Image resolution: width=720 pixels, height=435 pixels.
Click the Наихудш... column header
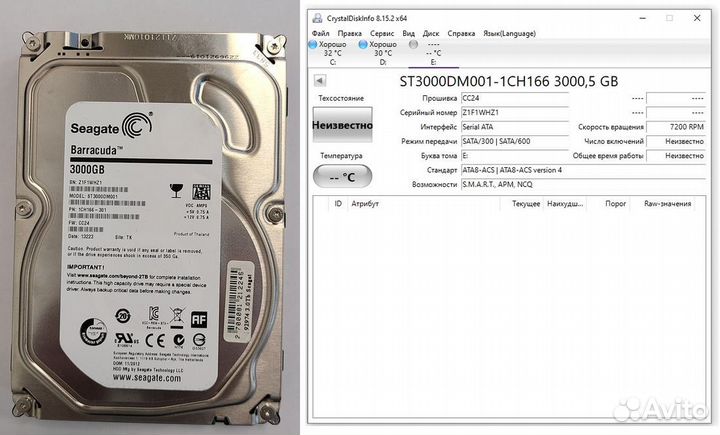pos(565,203)
